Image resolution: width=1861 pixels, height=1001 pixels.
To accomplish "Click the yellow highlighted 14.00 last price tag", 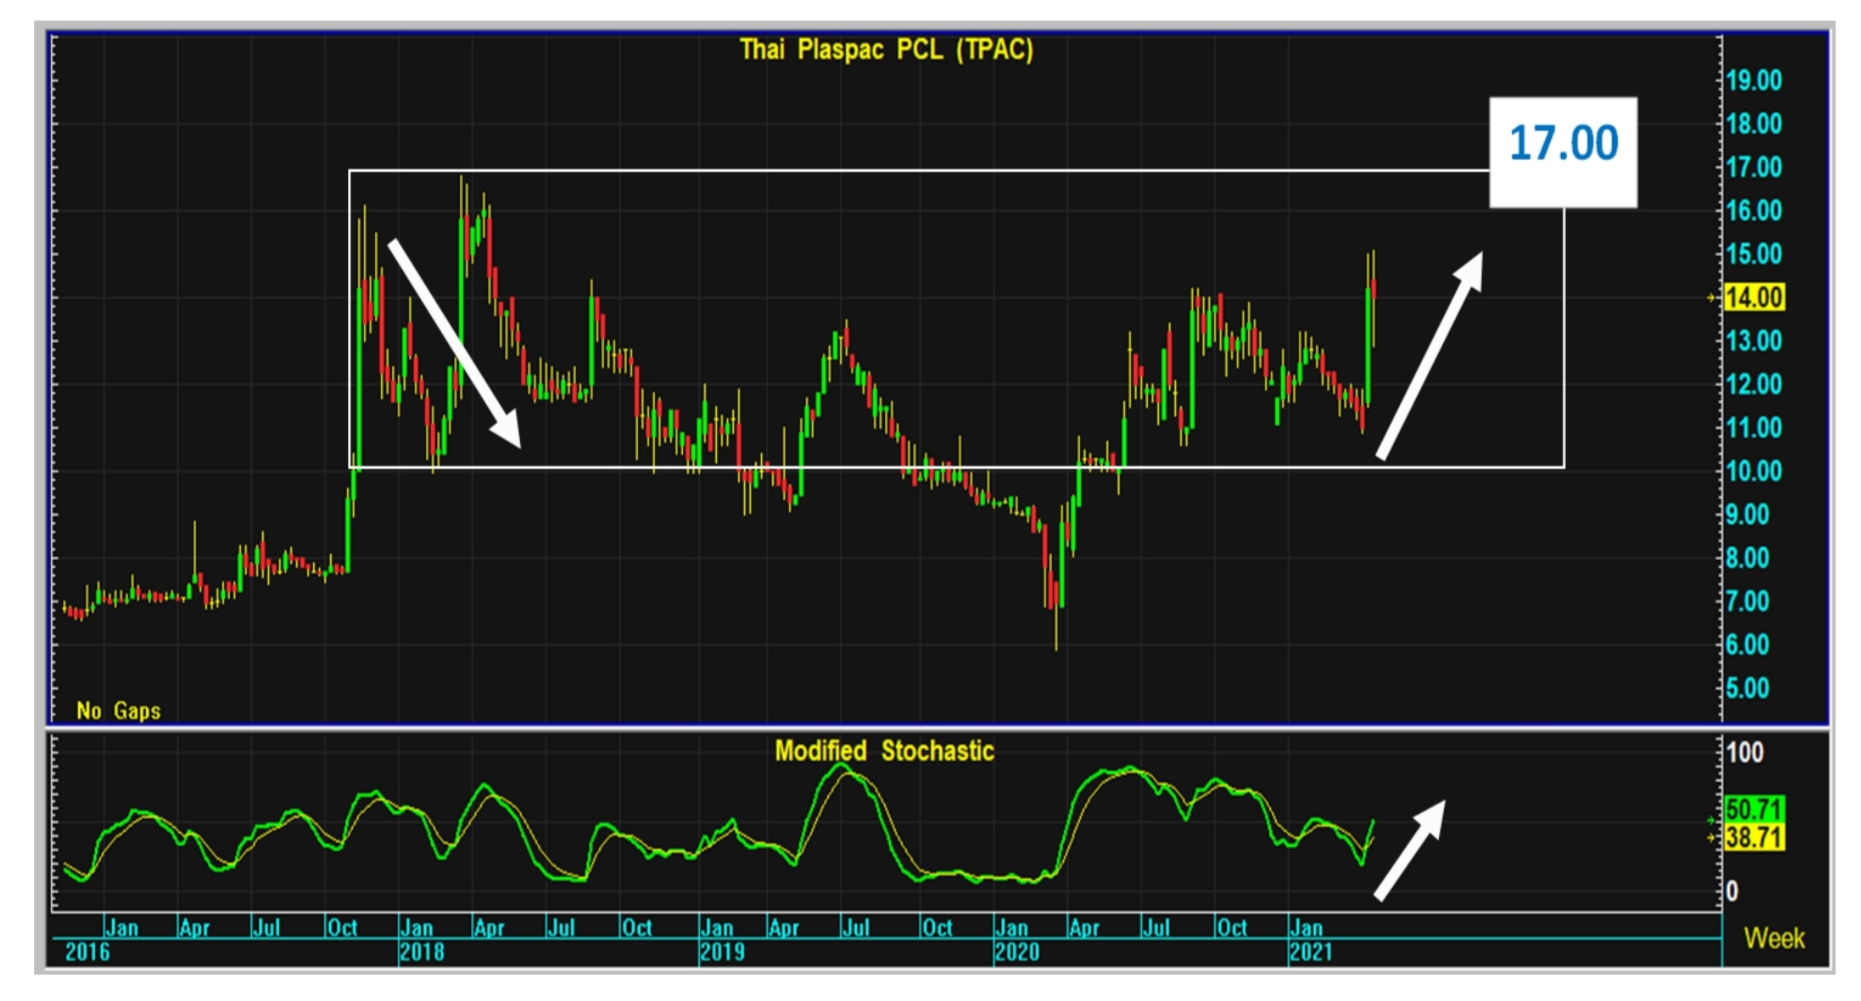I will (x=1754, y=297).
